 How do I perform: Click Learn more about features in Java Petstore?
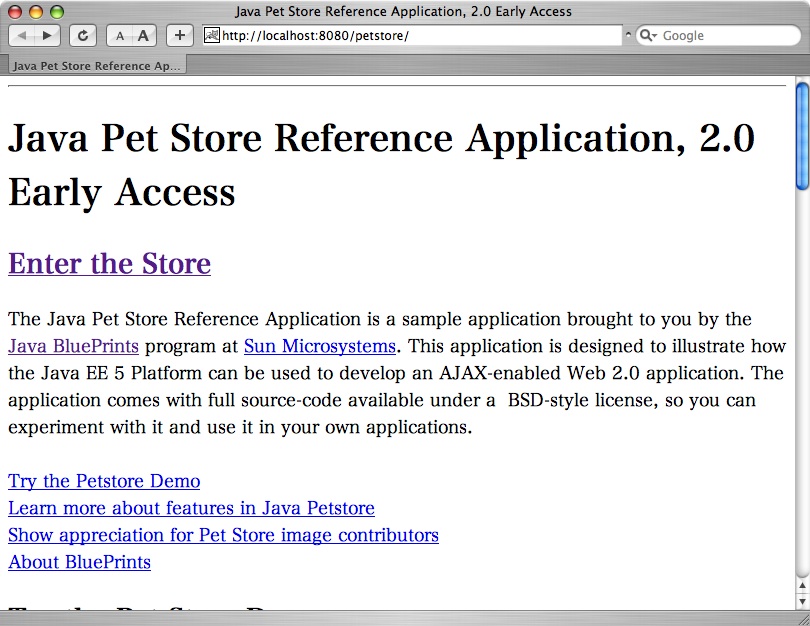pos(190,508)
